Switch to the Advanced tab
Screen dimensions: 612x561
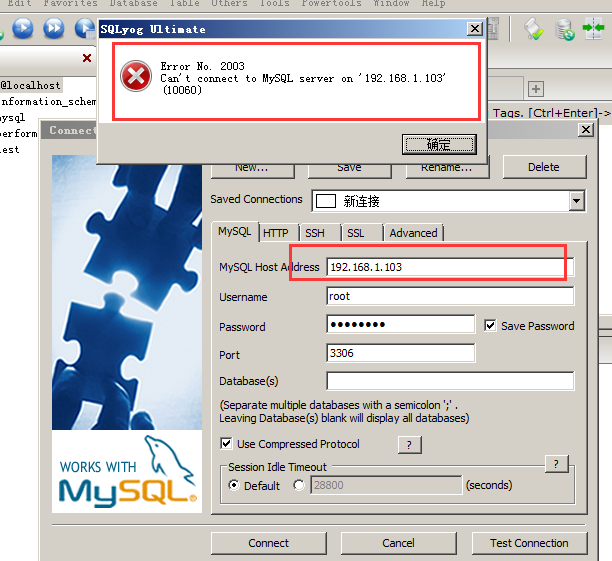tap(413, 233)
